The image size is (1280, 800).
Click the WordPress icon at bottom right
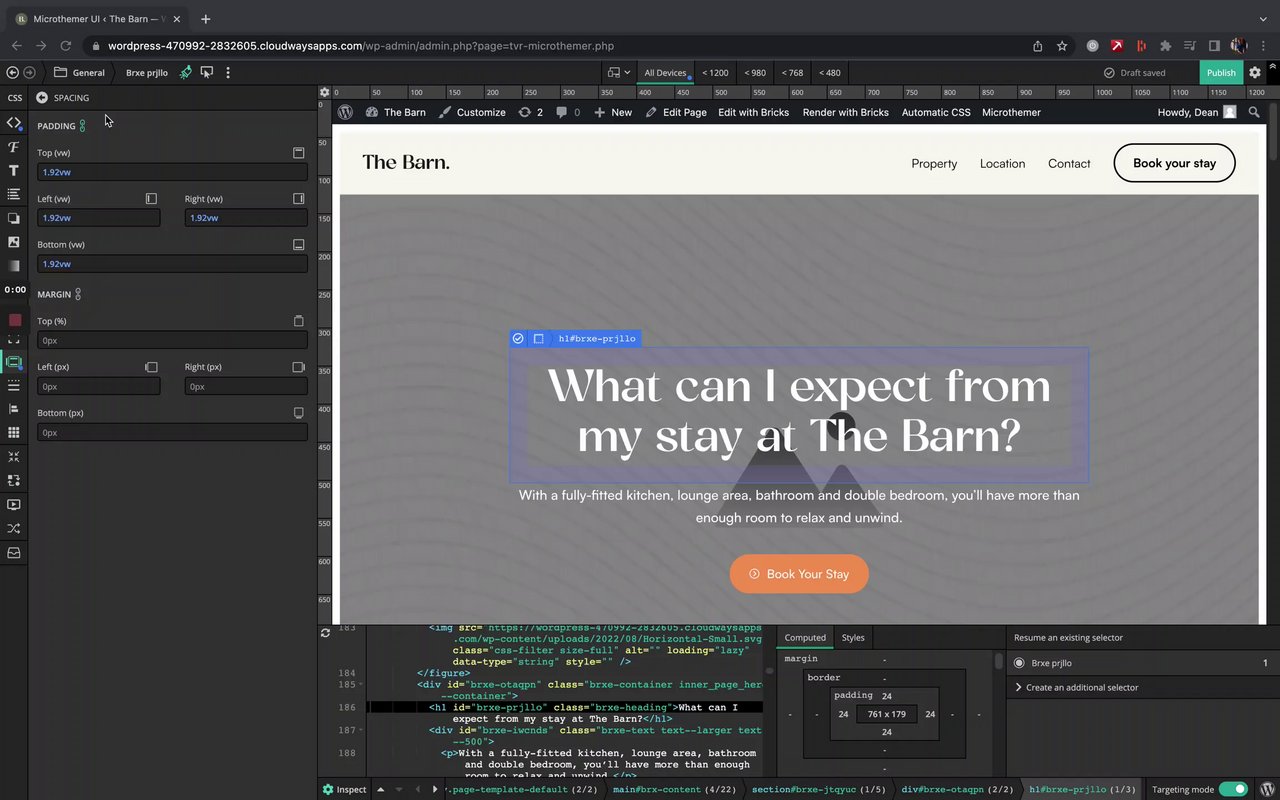[x=1266, y=789]
